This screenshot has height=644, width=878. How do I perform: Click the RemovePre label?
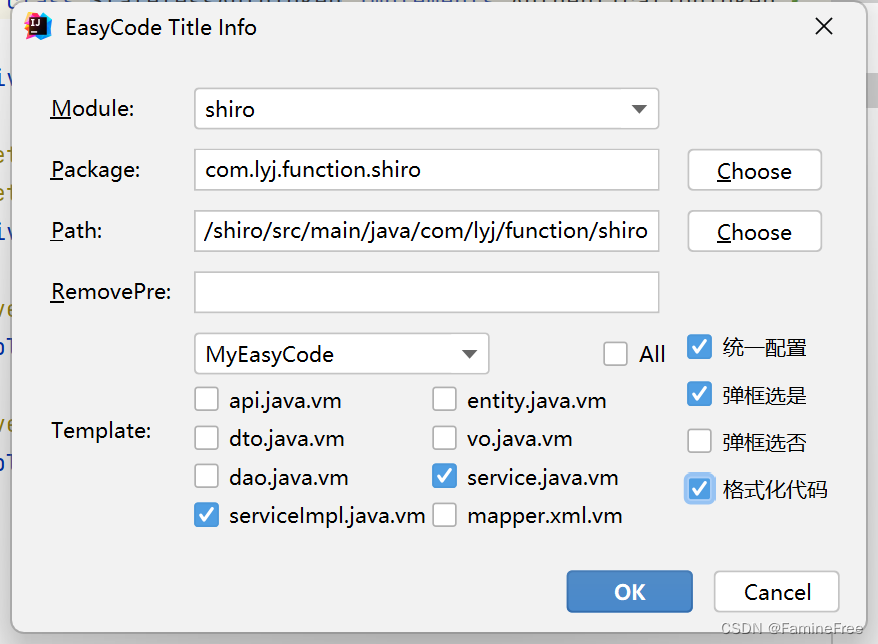(x=111, y=292)
